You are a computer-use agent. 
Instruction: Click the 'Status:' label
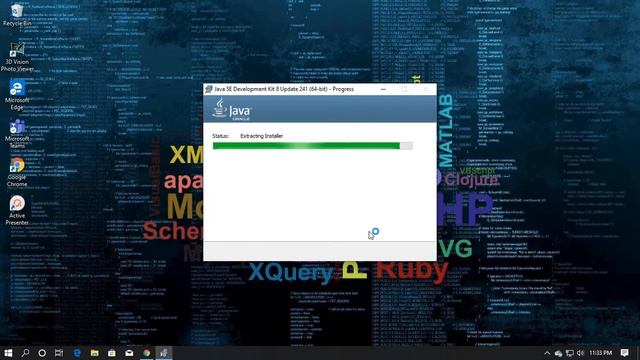(x=220, y=136)
